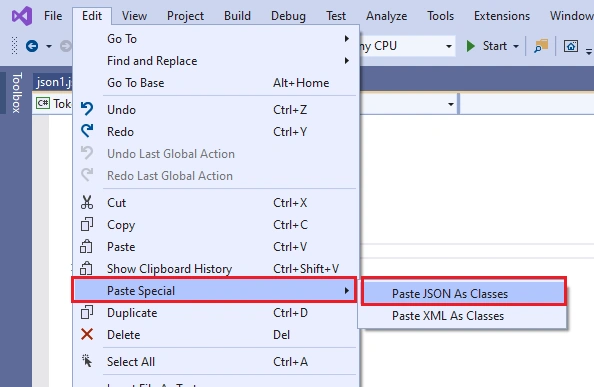
Task: Open the File menu
Action: [x=53, y=16]
